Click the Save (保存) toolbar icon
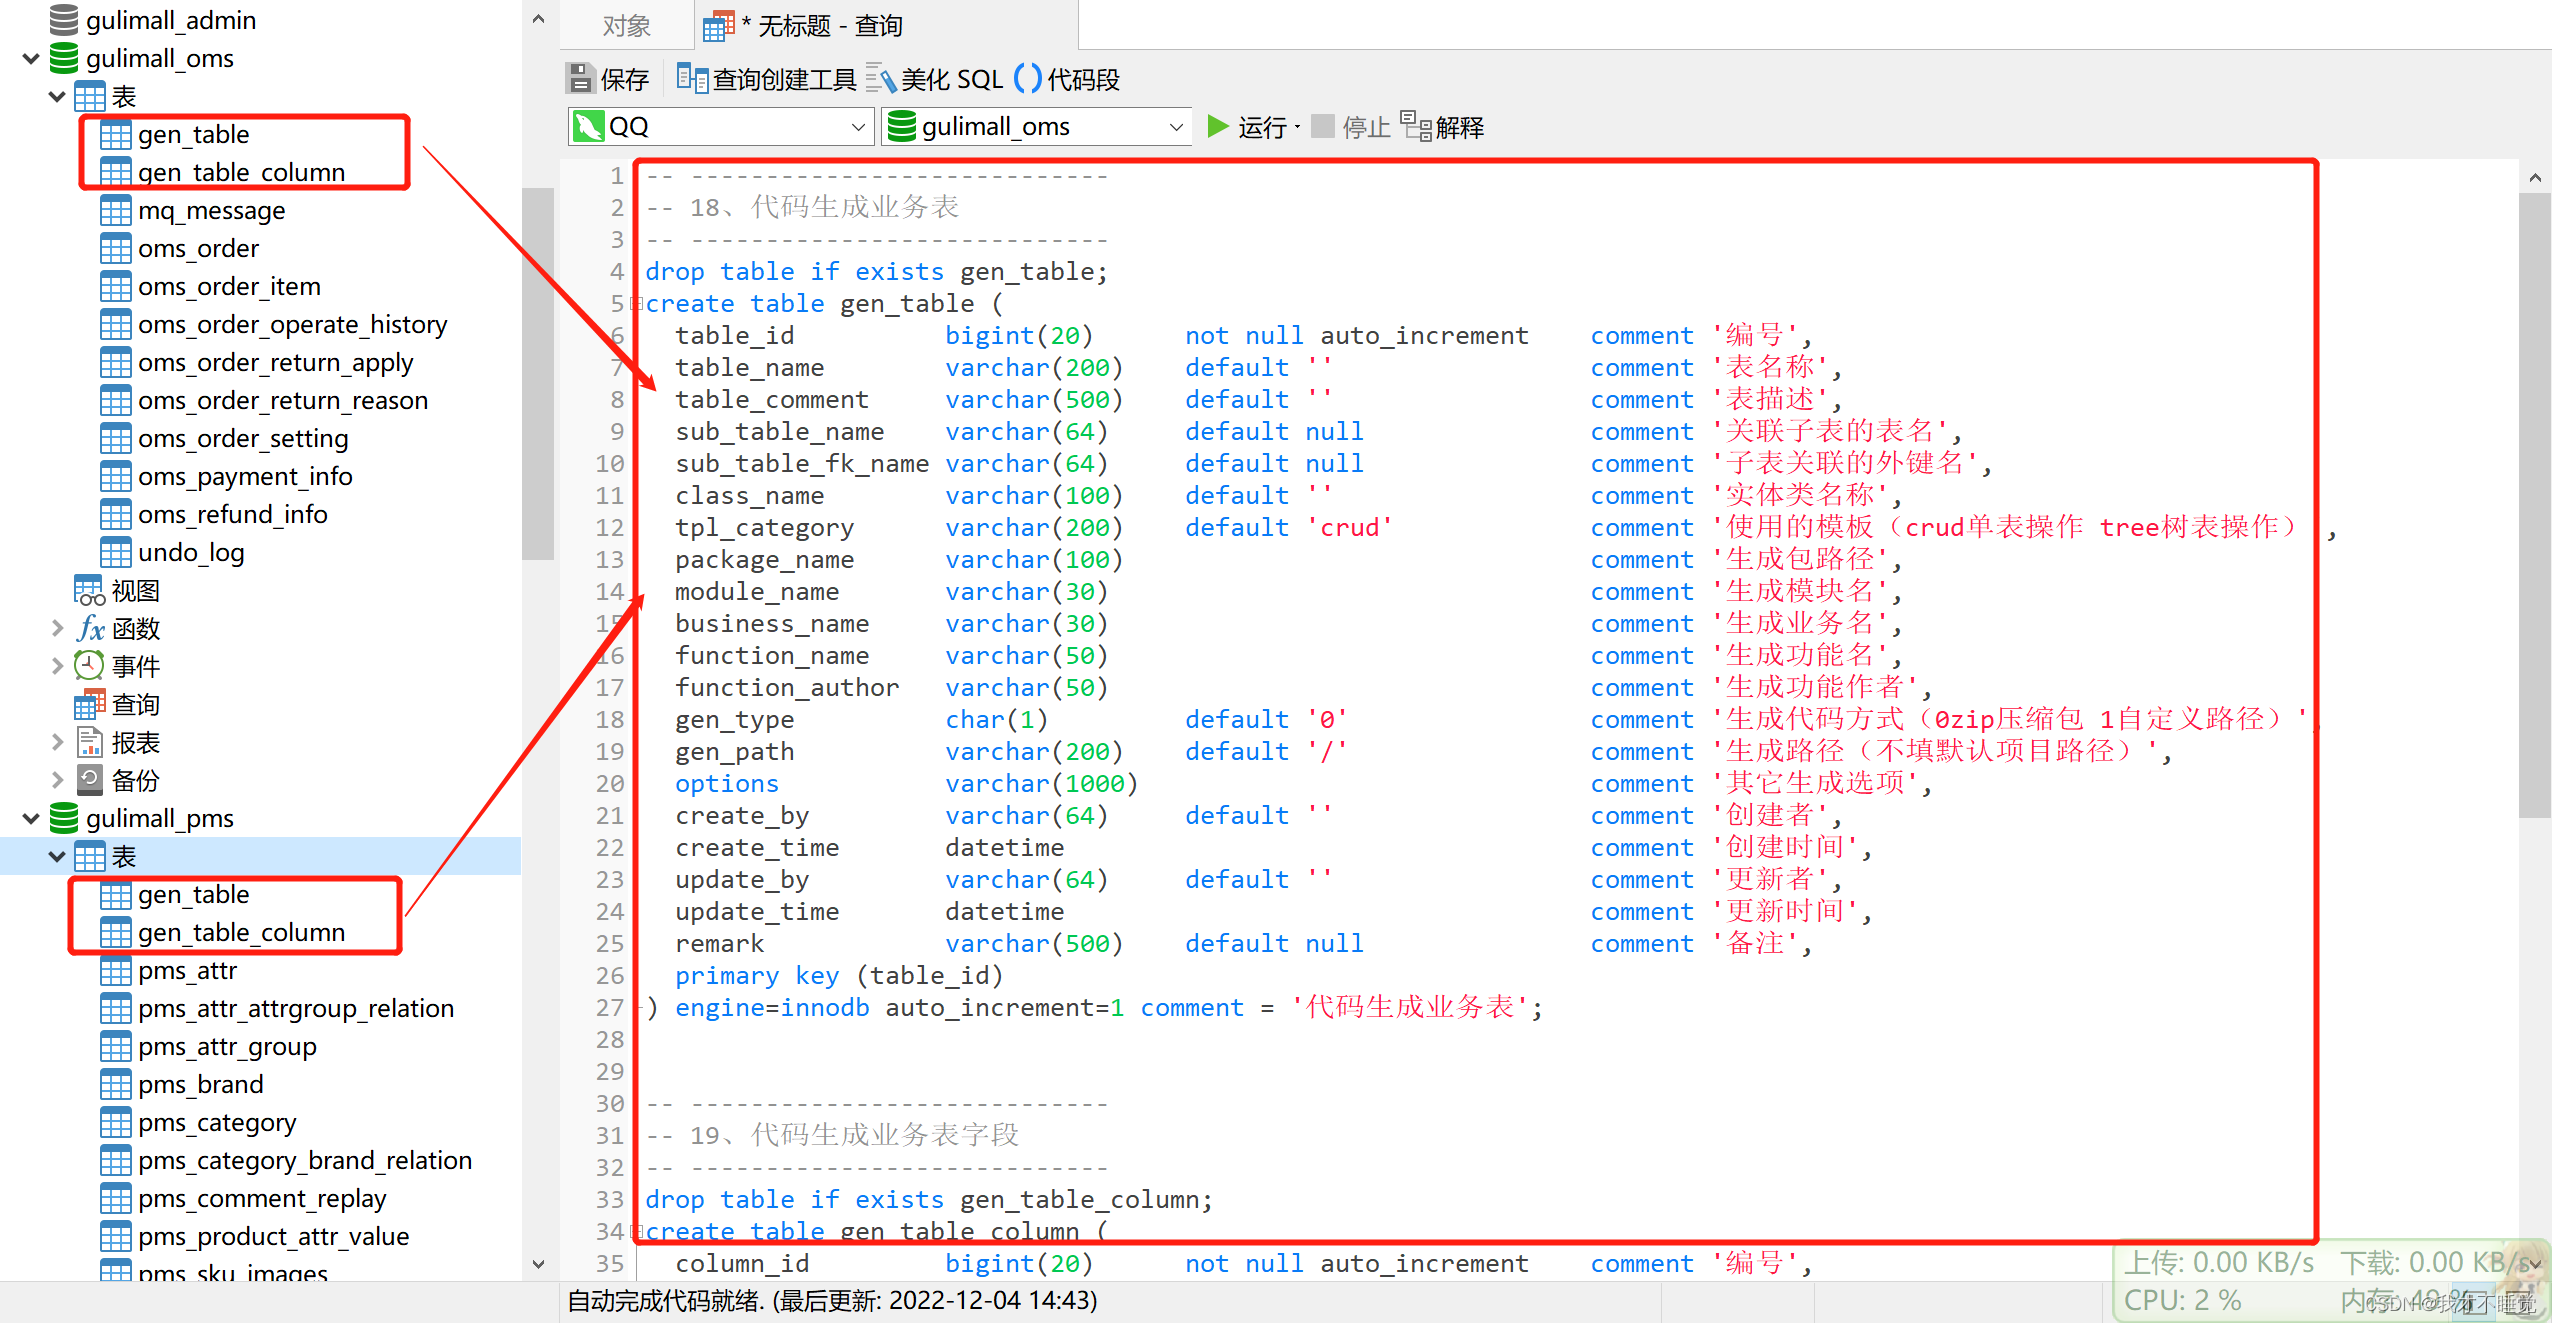Viewport: 2552px width, 1323px height. 580,79
